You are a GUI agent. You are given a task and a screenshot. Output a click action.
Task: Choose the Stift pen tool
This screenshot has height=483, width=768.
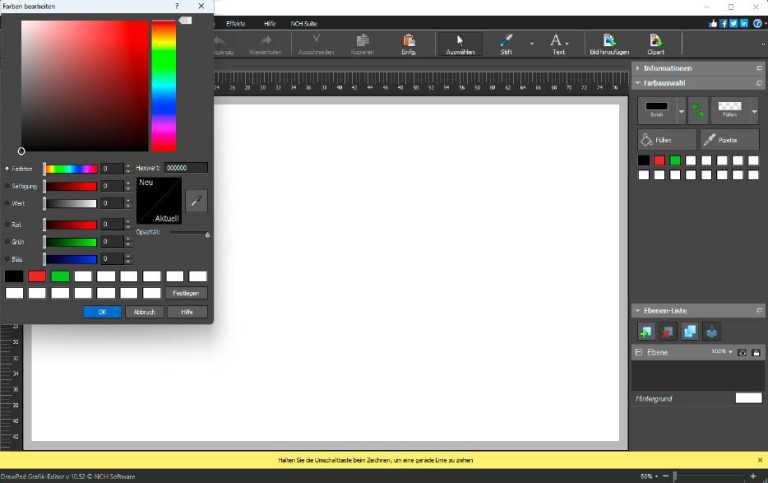pos(506,43)
